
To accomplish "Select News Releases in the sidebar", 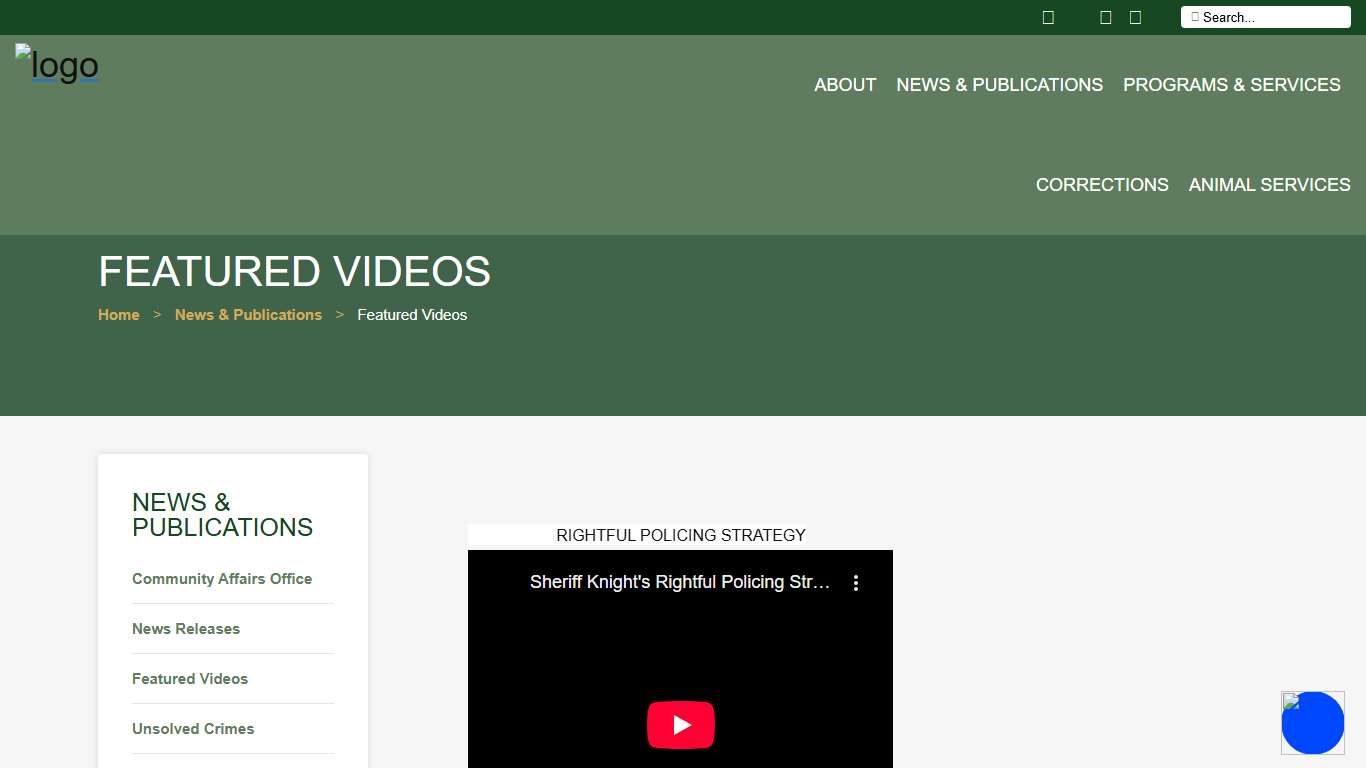I will (x=186, y=629).
